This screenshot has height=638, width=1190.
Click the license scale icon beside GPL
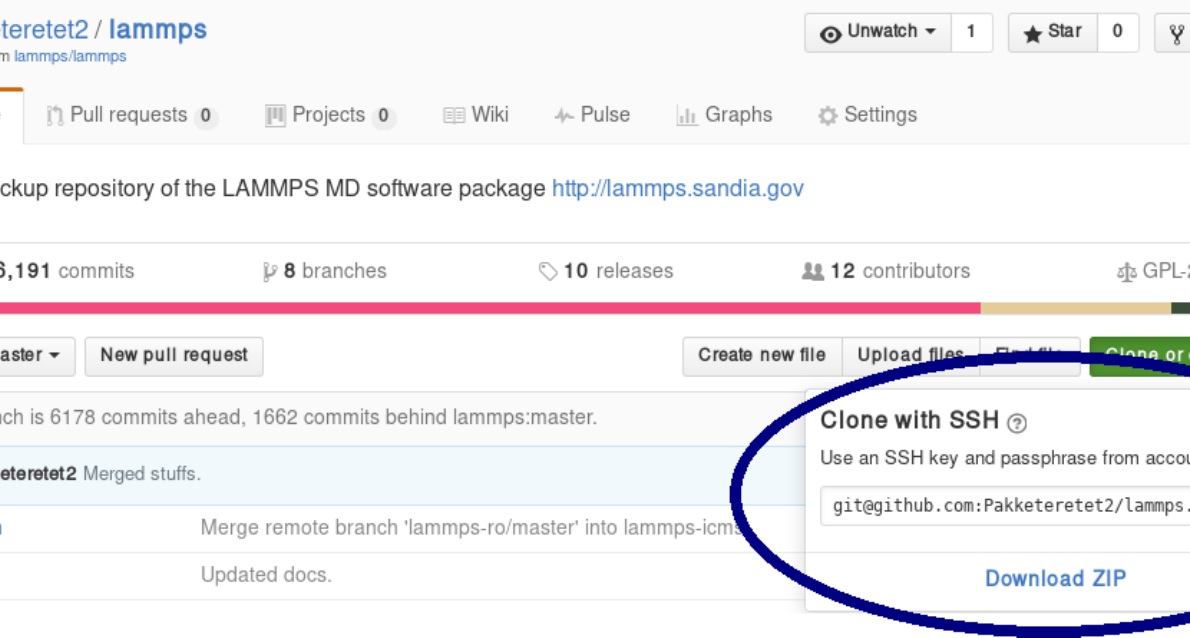point(1126,272)
